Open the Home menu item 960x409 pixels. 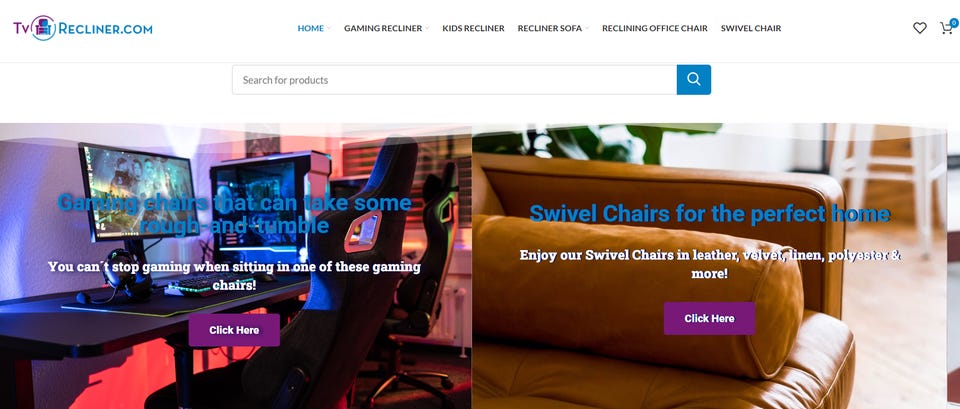310,28
